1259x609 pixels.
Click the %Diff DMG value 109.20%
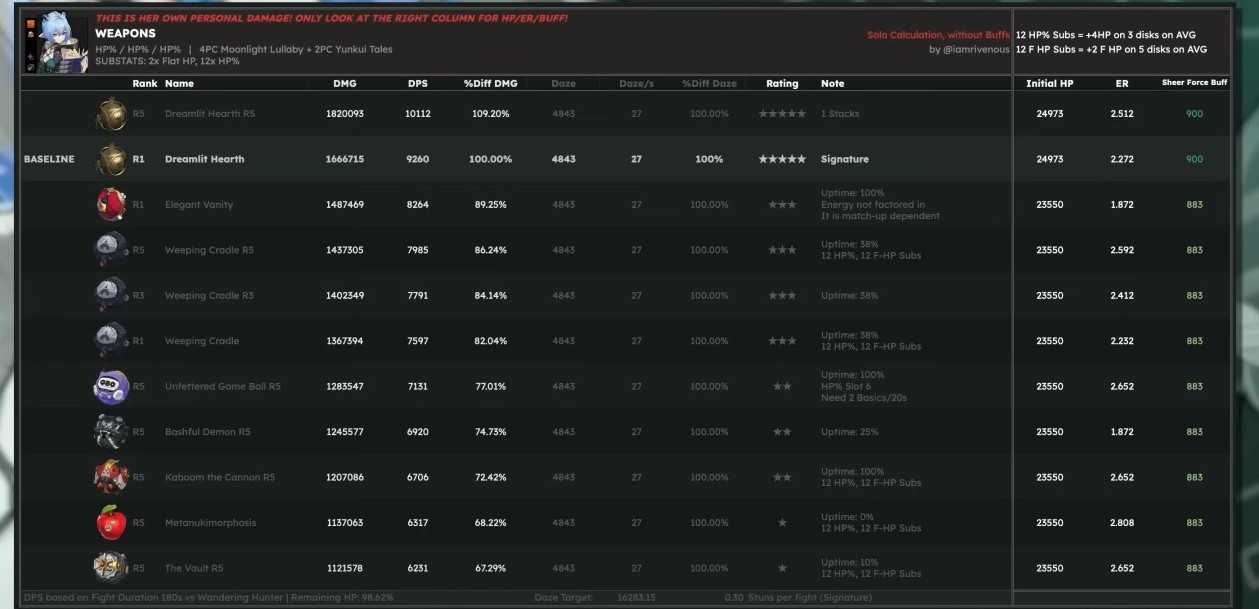[x=490, y=114]
